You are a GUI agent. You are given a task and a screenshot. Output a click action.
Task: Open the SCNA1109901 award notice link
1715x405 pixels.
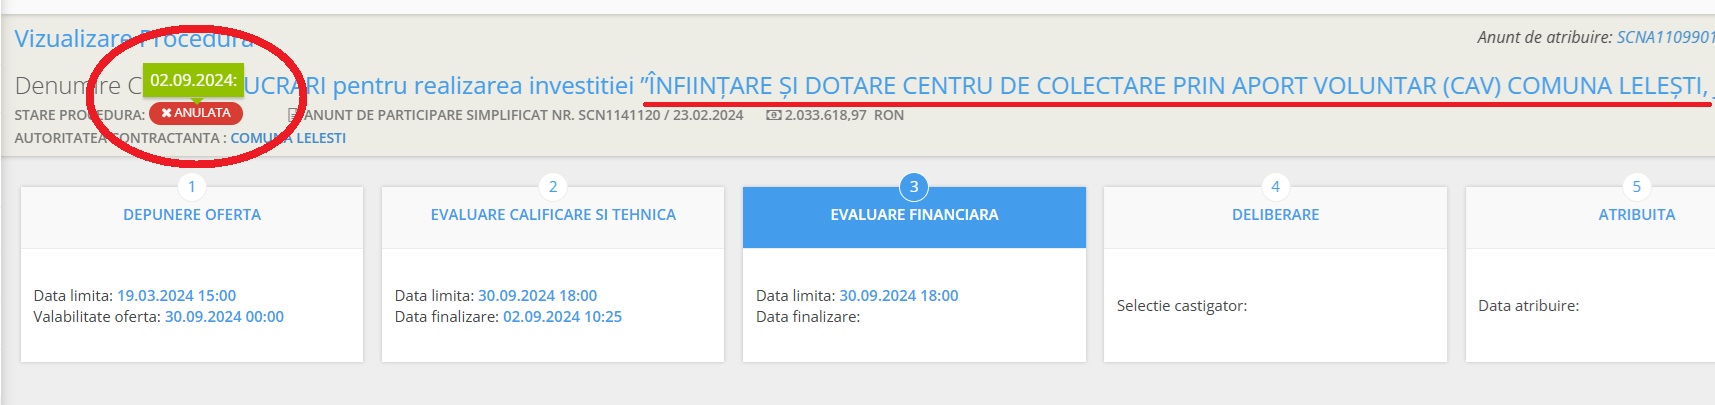point(1665,37)
